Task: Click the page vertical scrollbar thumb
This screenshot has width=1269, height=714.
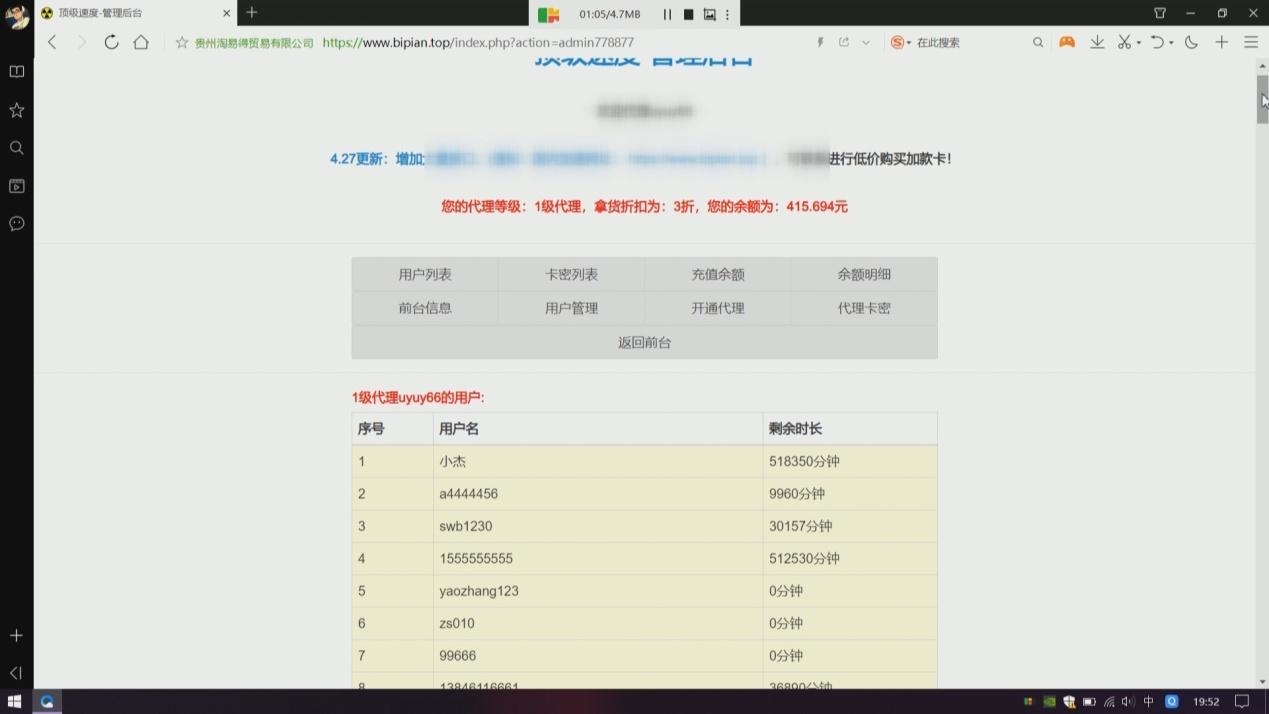Action: coord(1262,99)
